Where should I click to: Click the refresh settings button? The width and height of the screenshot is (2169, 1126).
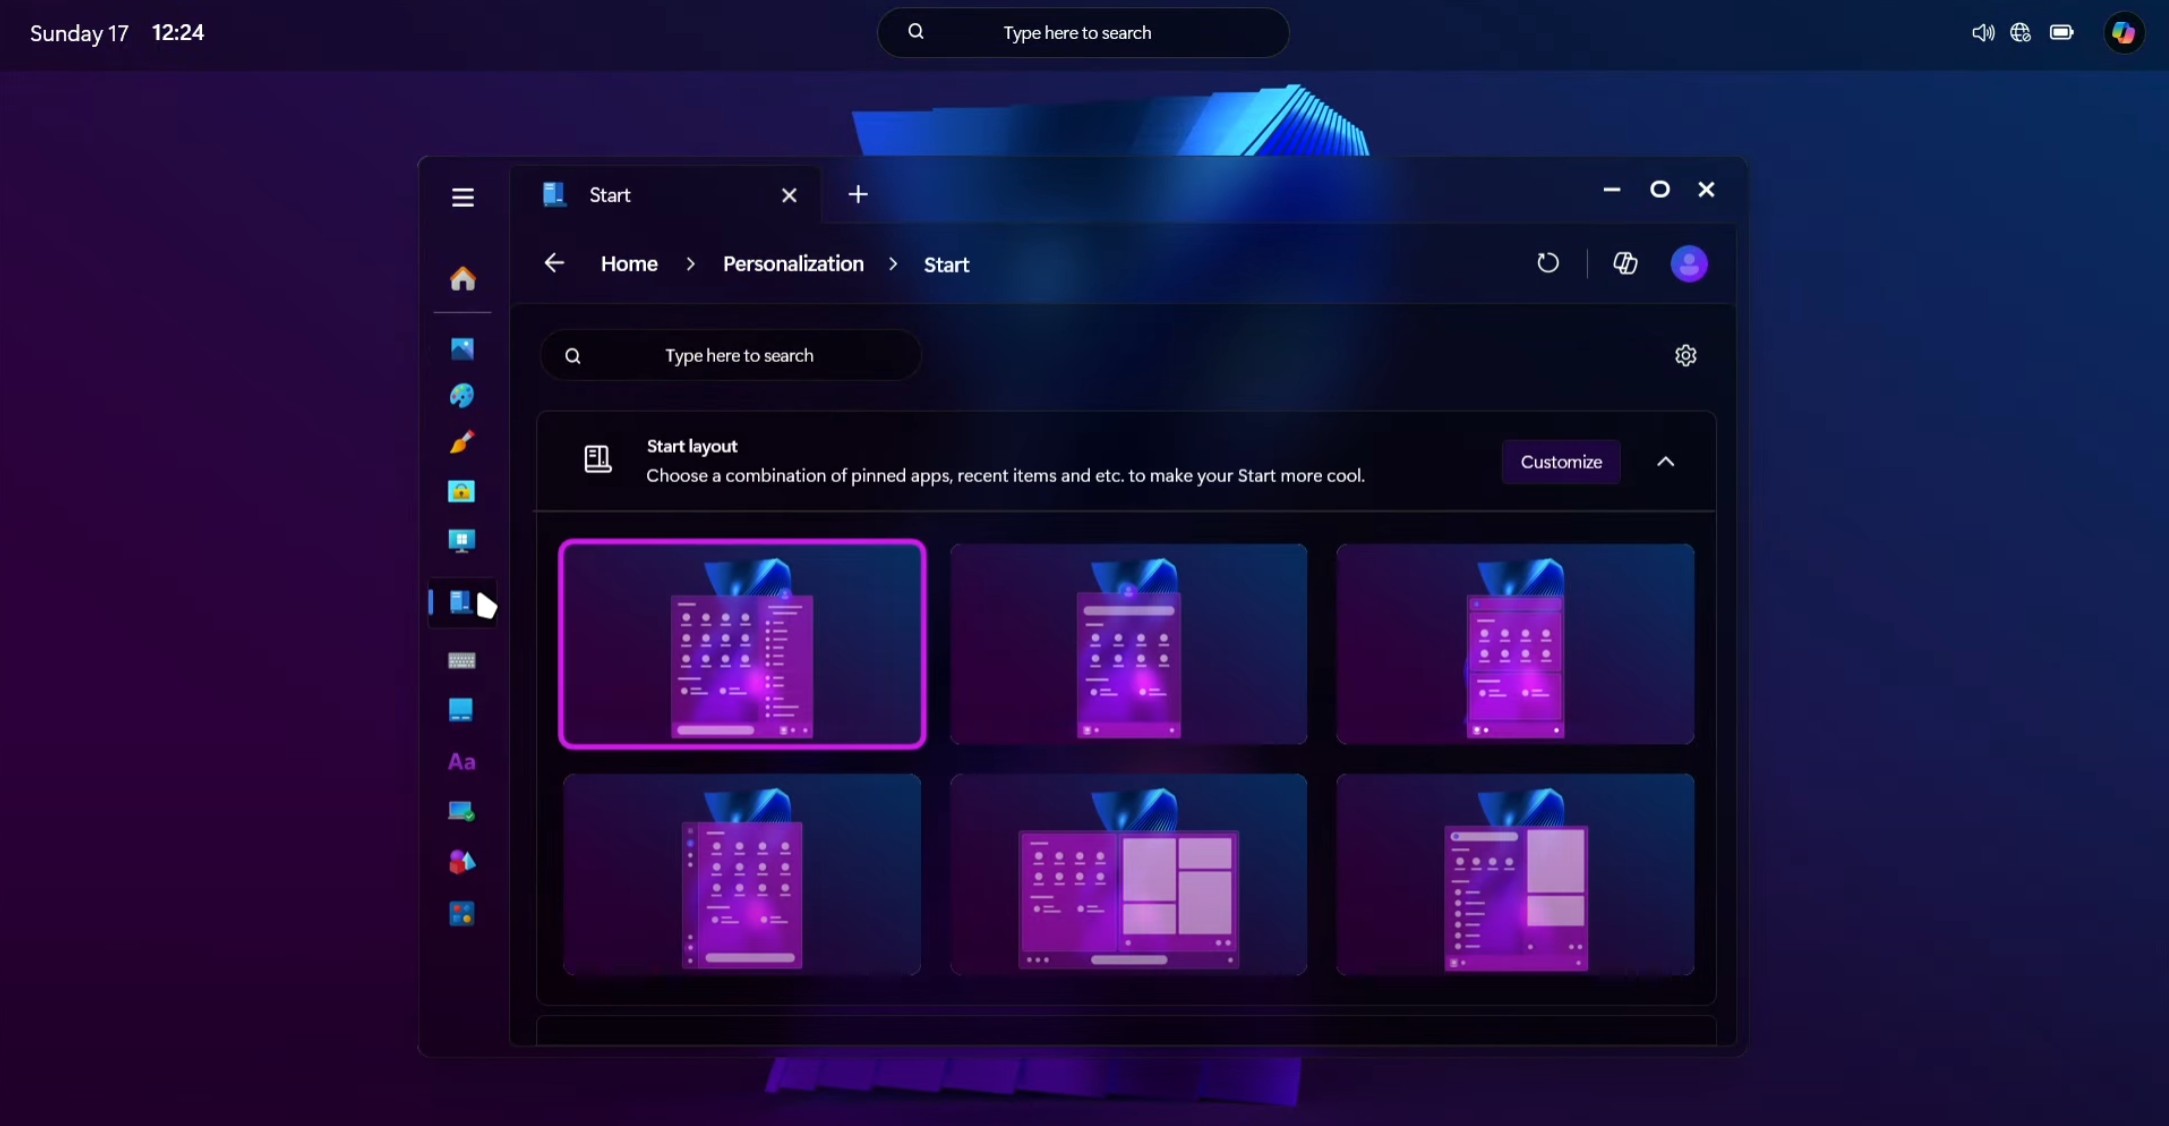[x=1548, y=262]
